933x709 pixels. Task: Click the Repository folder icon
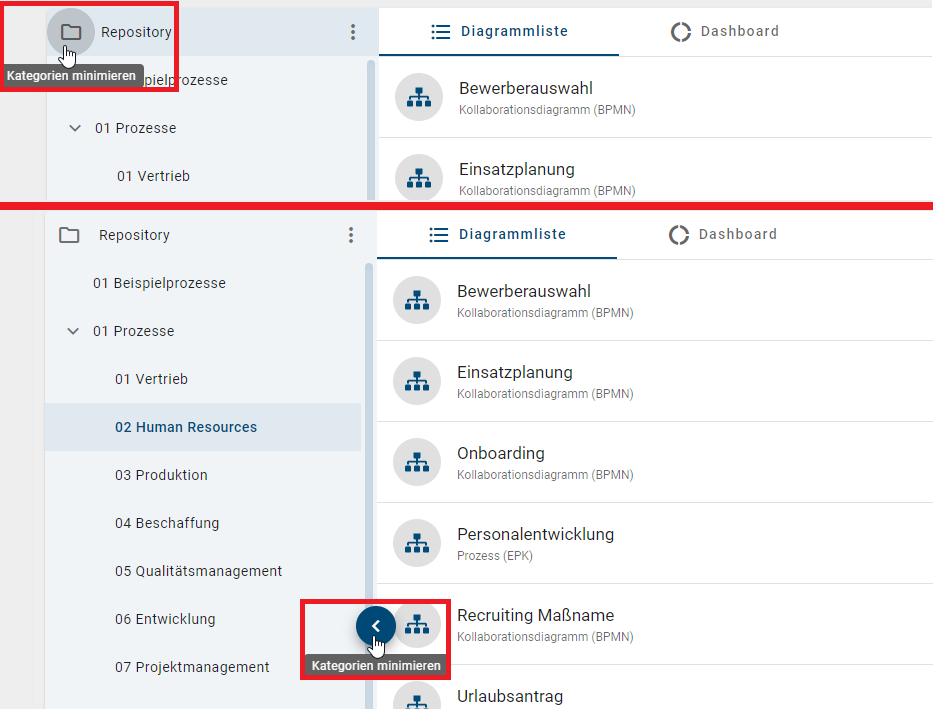coord(69,234)
